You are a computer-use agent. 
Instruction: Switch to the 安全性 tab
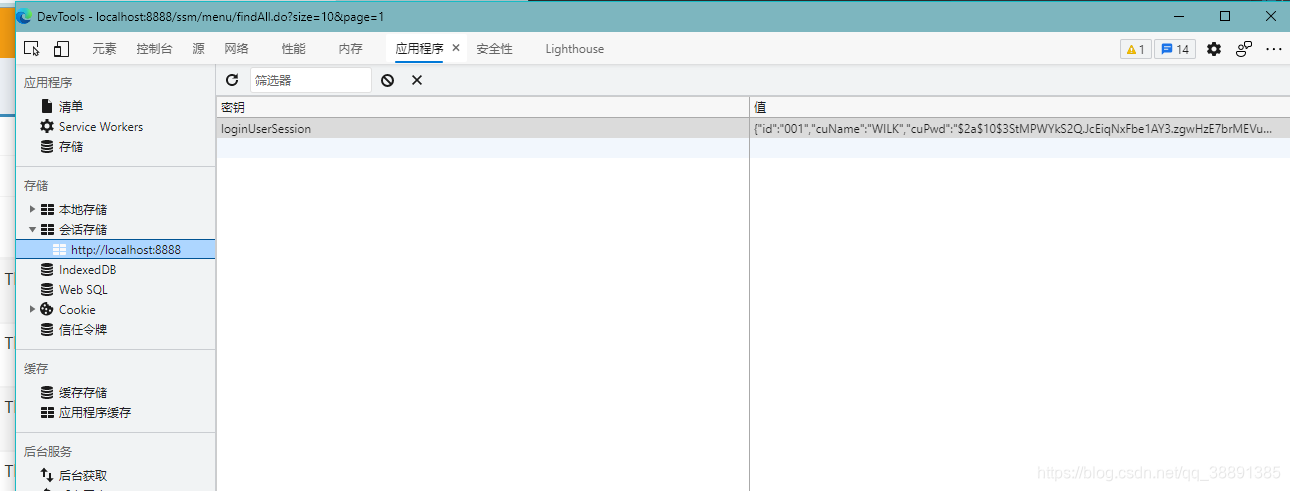(x=494, y=49)
